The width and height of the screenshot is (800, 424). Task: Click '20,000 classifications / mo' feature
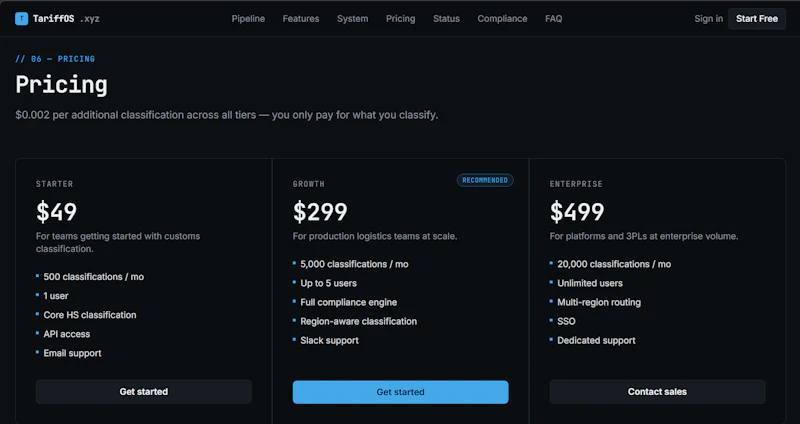pos(614,264)
